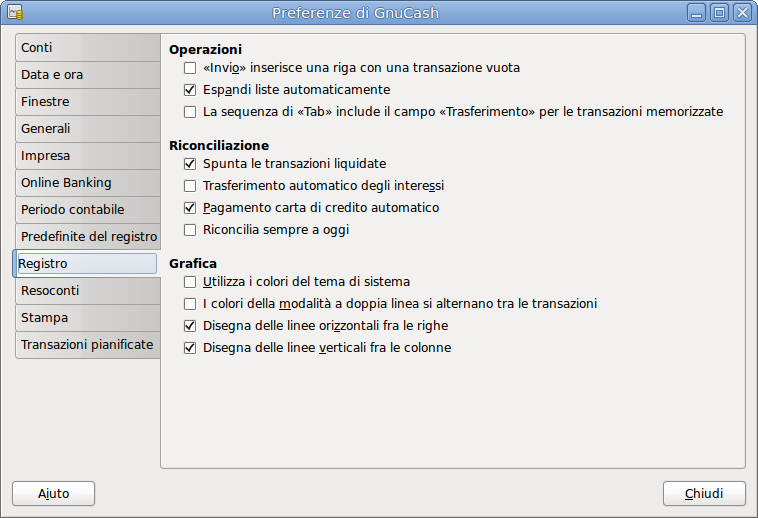Viewport: 758px width, 518px height.
Task: Enable «Invio» inserisce una riga vuota checkbox
Action: click(x=190, y=68)
